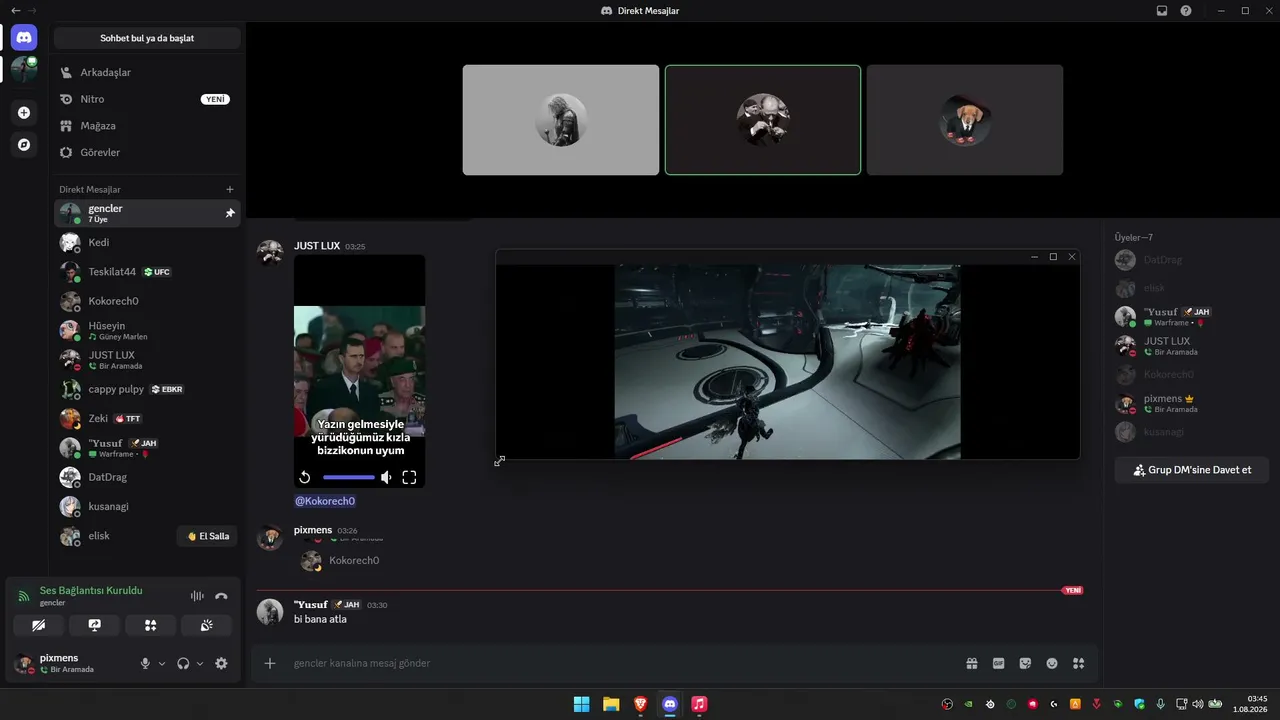This screenshot has width=1280, height=720.
Task: Open the Hüseyin direct message
Action: pyautogui.click(x=147, y=330)
